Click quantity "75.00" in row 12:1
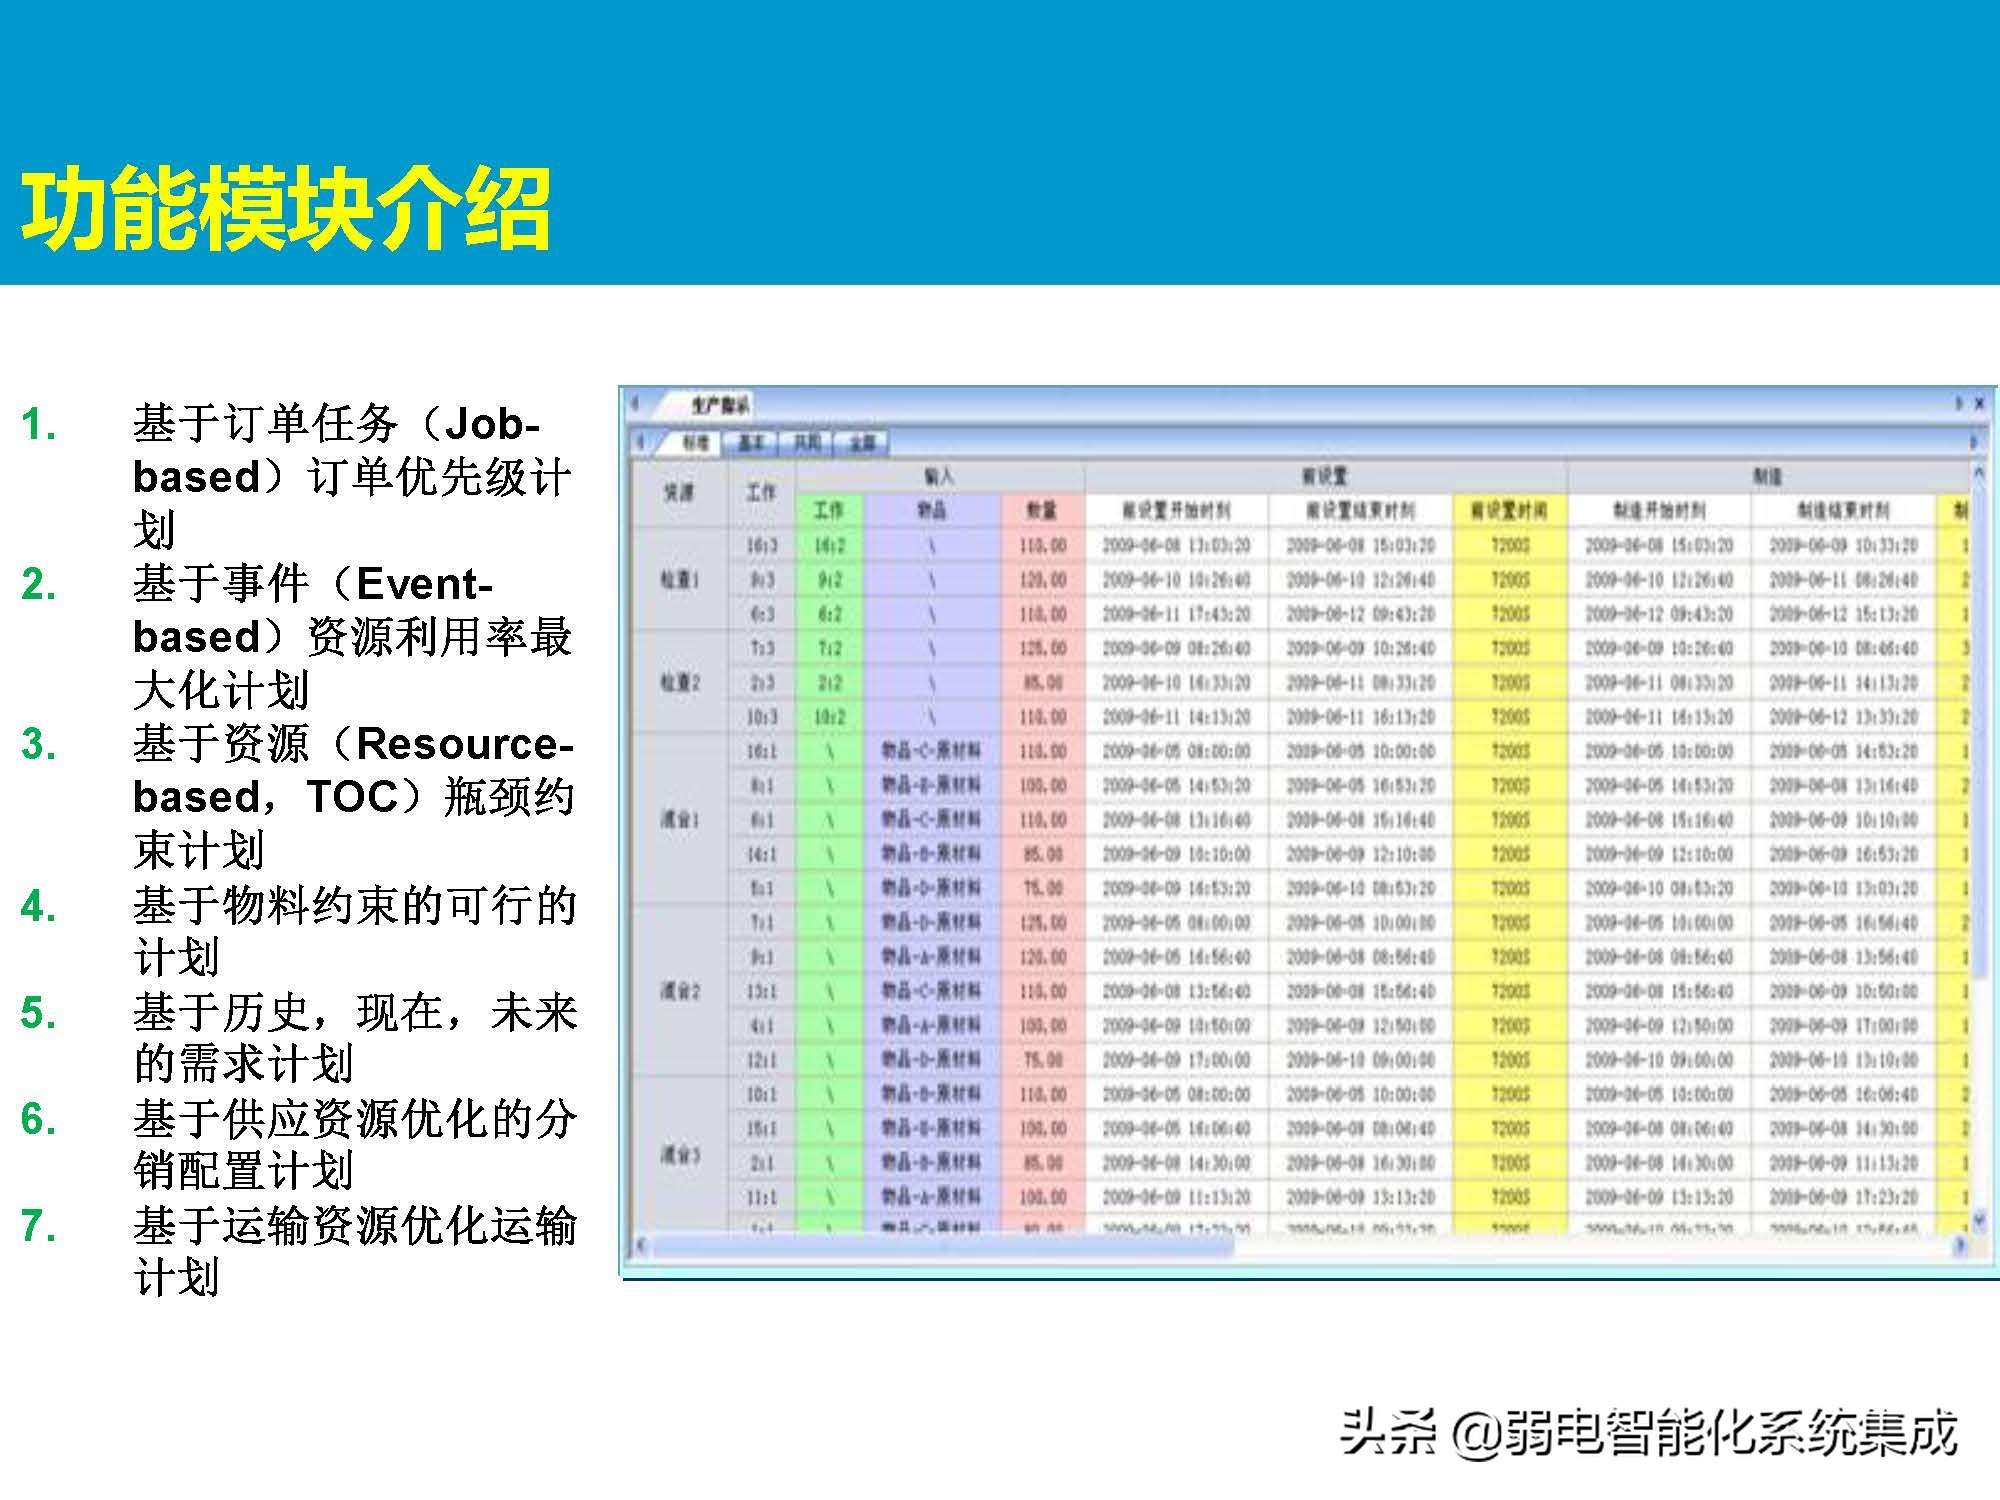Viewport: 2000px width, 1500px height. 1042,1059
